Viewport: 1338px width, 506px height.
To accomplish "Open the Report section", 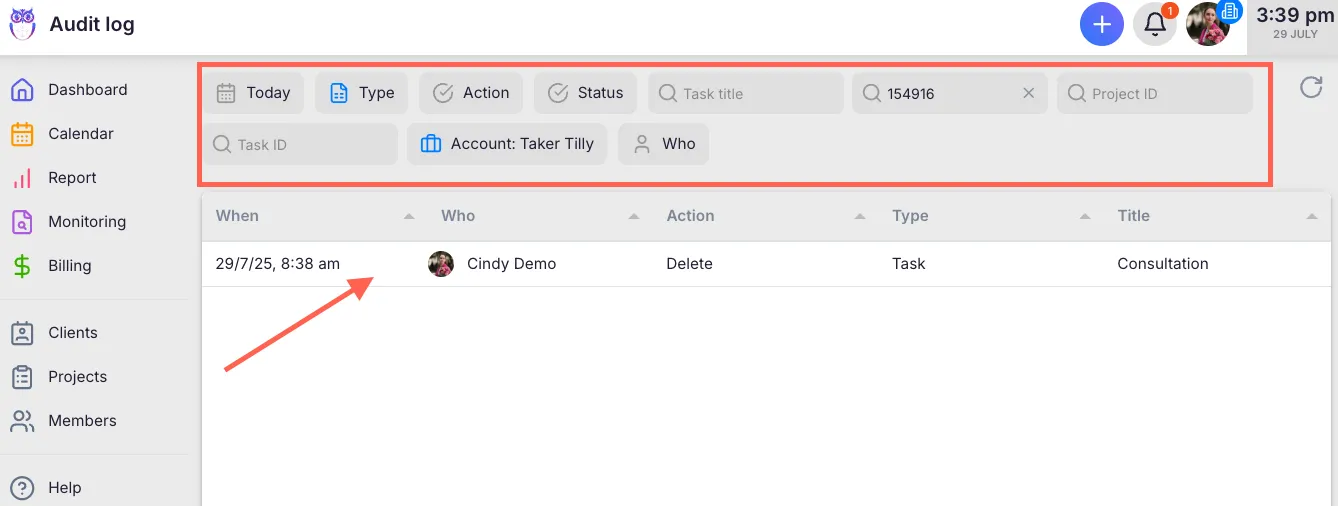I will pos(72,178).
